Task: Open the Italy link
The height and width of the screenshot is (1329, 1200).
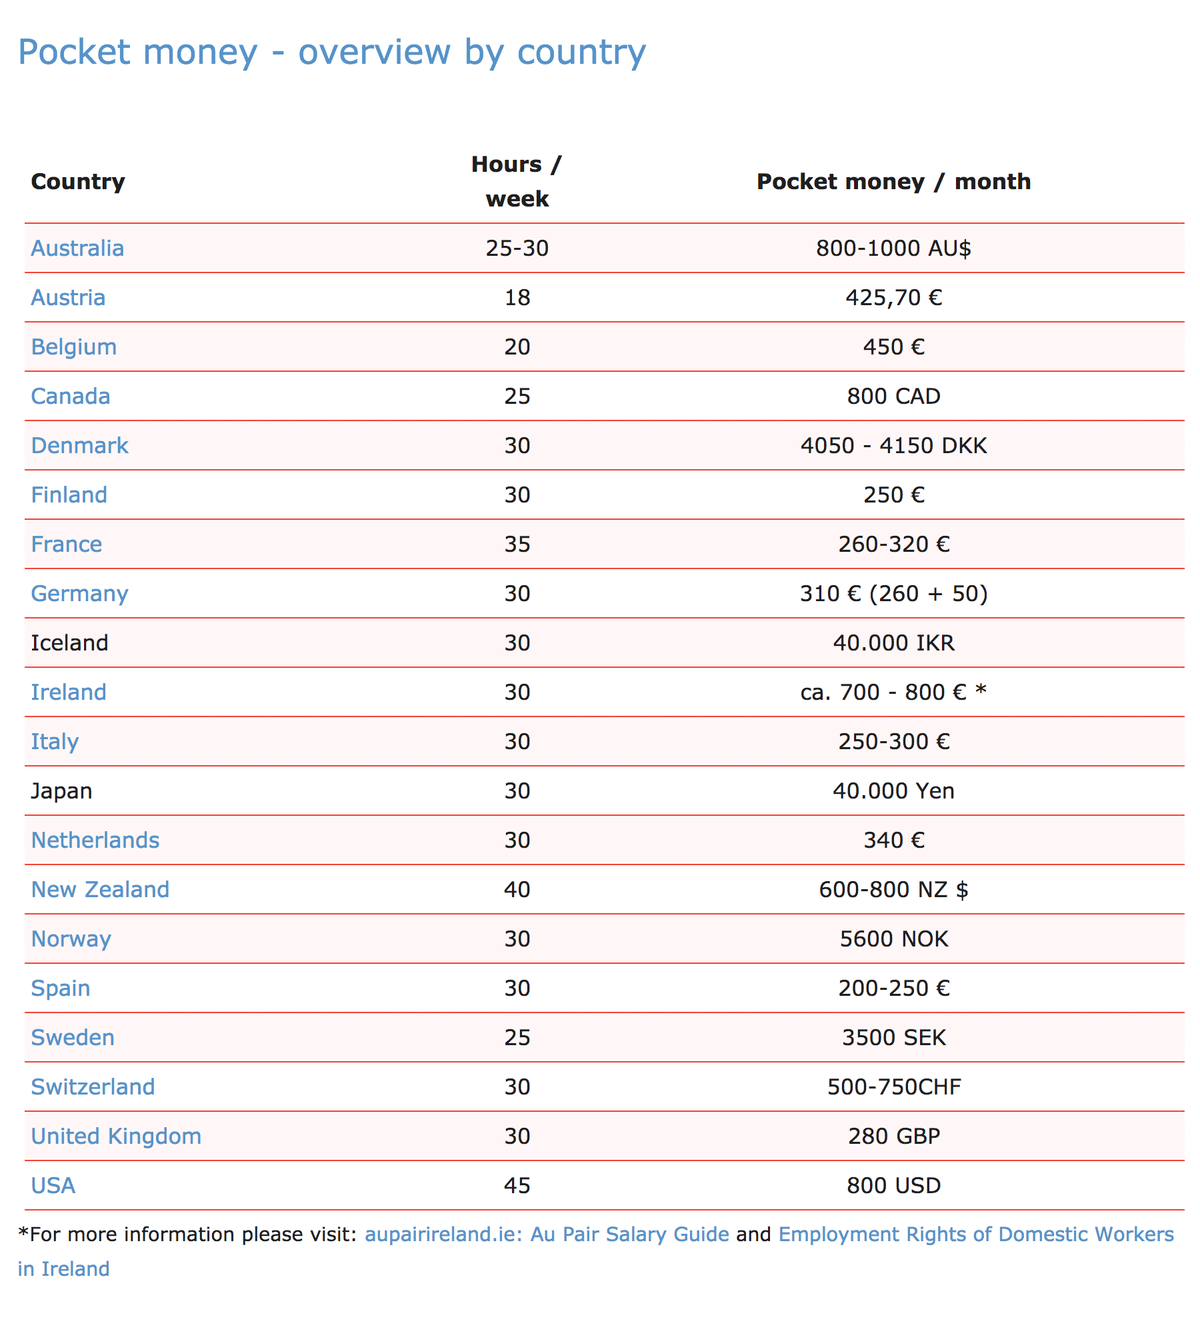Action: click(55, 742)
